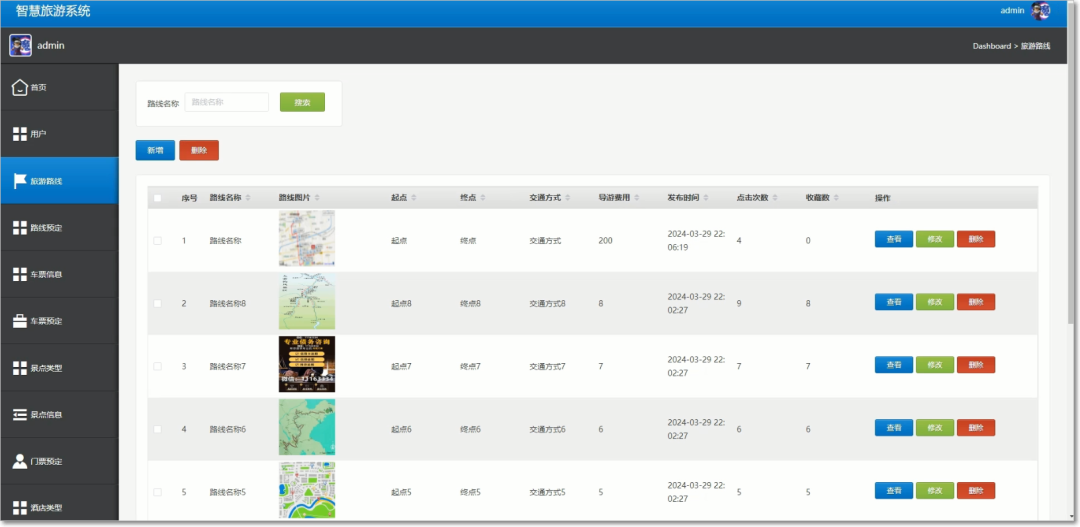The image size is (1080, 527).
Task: Sort table by 终点 column arrows
Action: (483, 198)
